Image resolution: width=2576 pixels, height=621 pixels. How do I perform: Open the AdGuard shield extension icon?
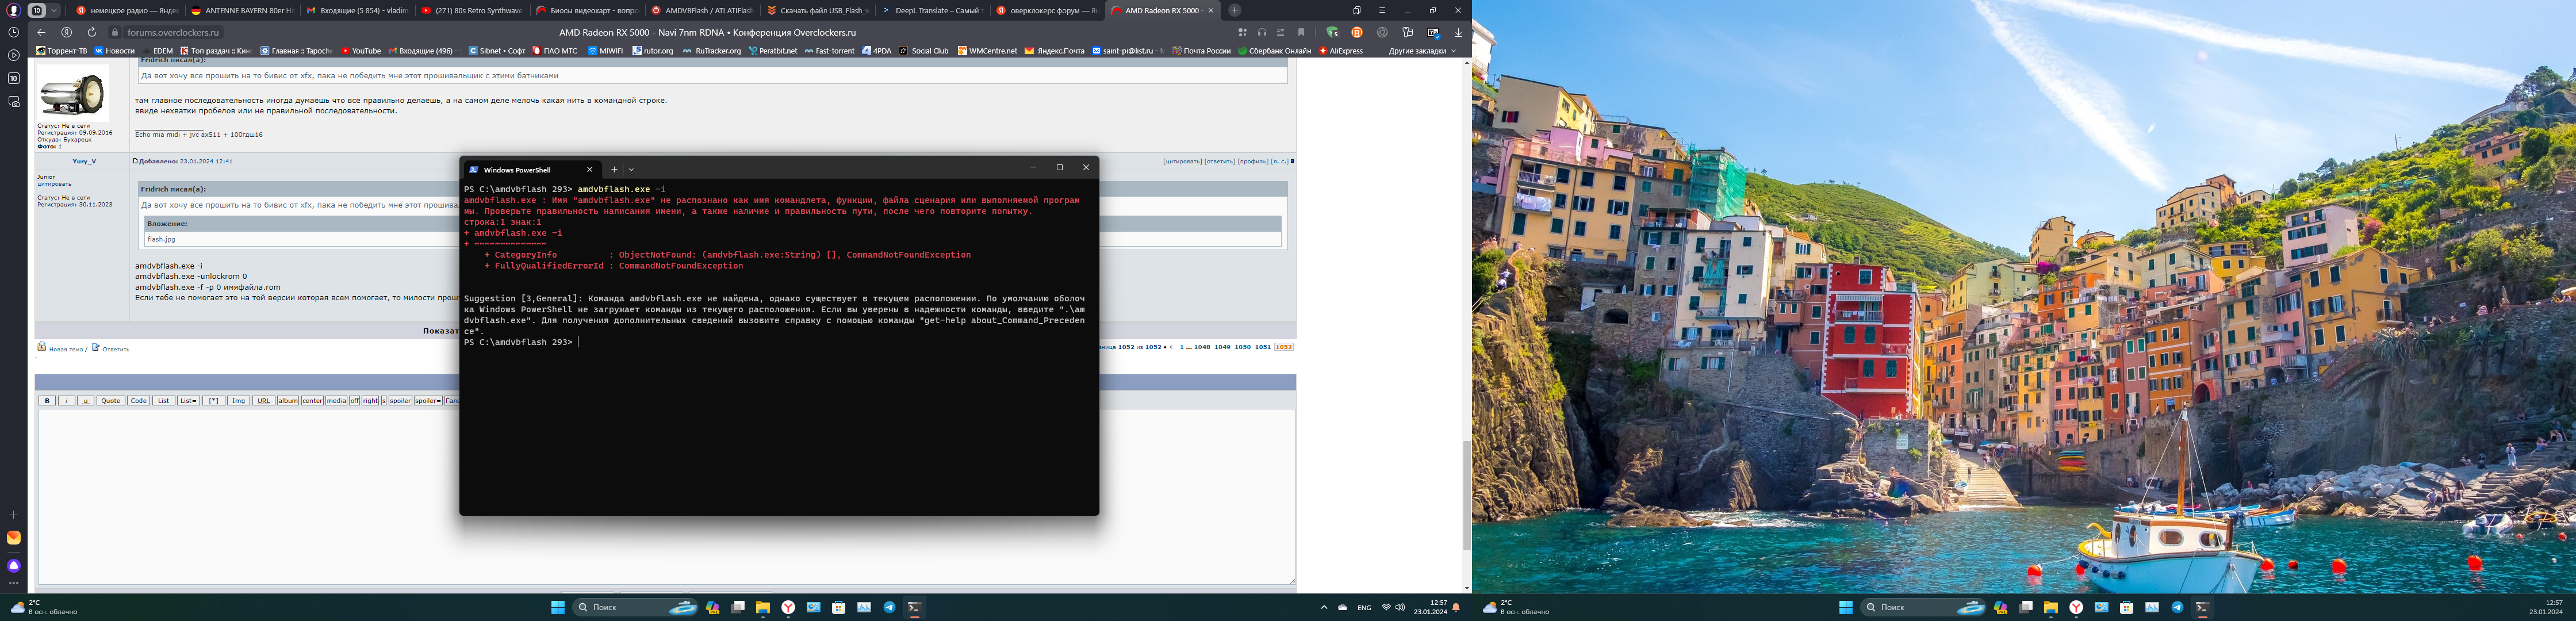click(1332, 32)
